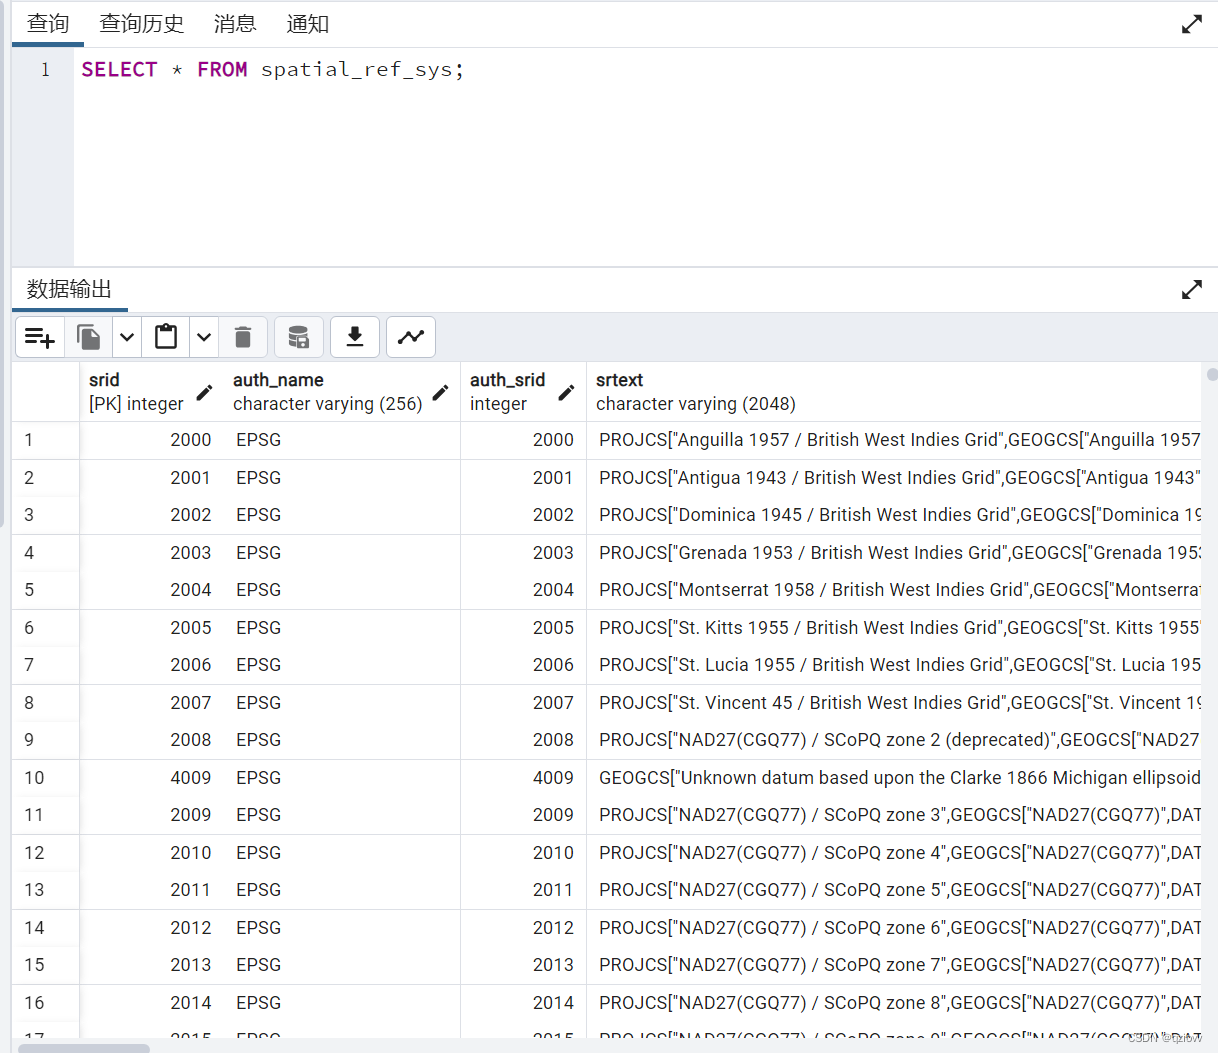Click the 数据输出 panel label
This screenshot has width=1218, height=1053.
pos(66,289)
